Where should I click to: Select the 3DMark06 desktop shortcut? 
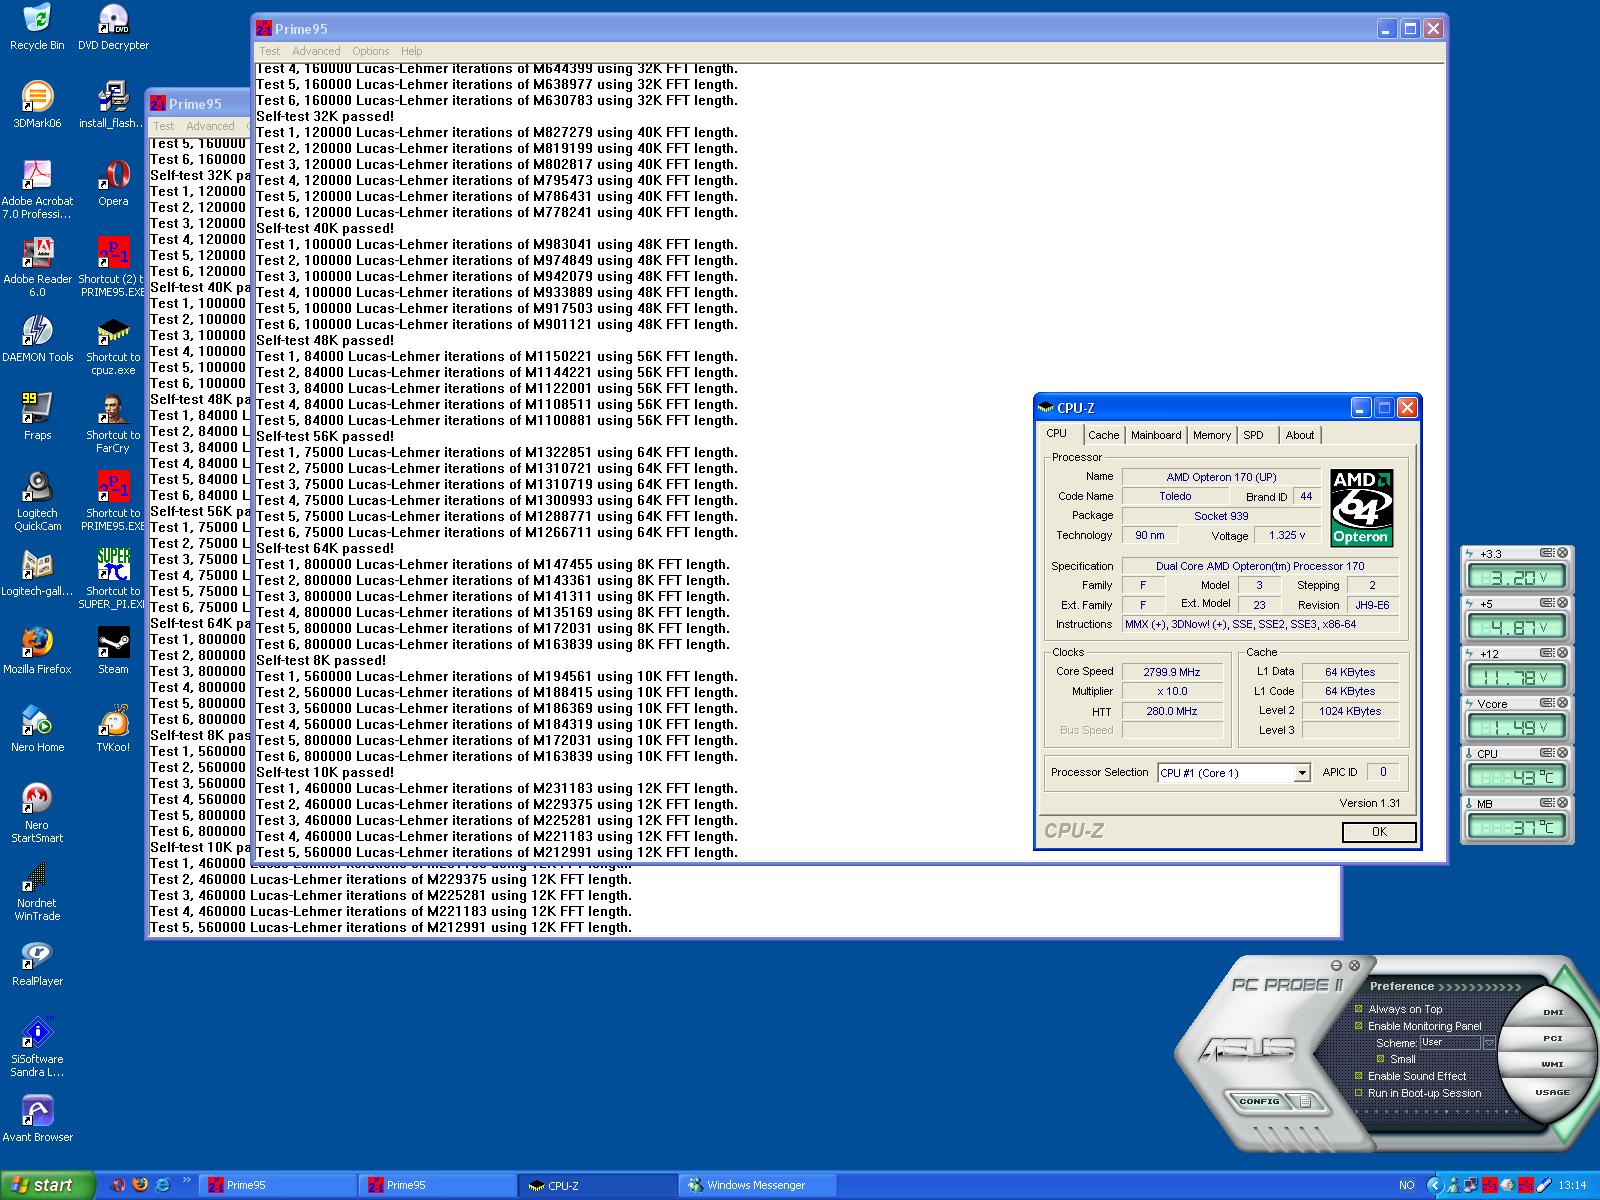coord(37,105)
